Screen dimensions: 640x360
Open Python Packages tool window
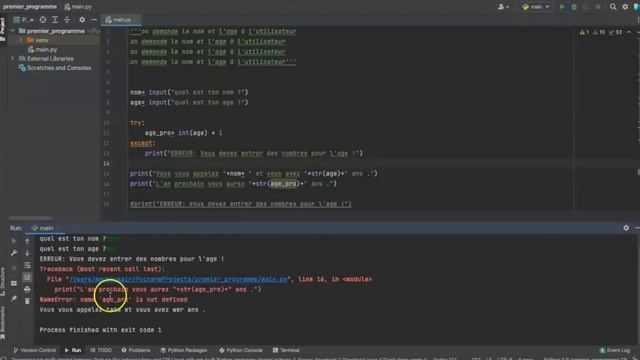pyautogui.click(x=184, y=350)
